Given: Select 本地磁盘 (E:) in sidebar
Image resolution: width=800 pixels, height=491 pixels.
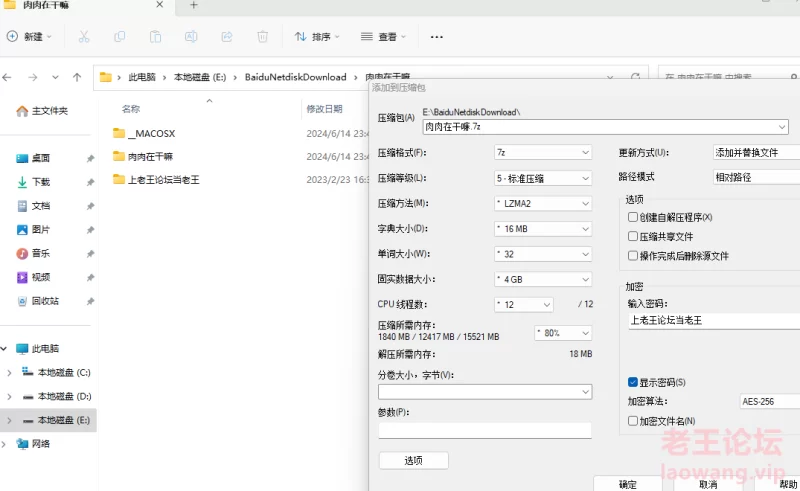Looking at the screenshot, I should (48, 421).
